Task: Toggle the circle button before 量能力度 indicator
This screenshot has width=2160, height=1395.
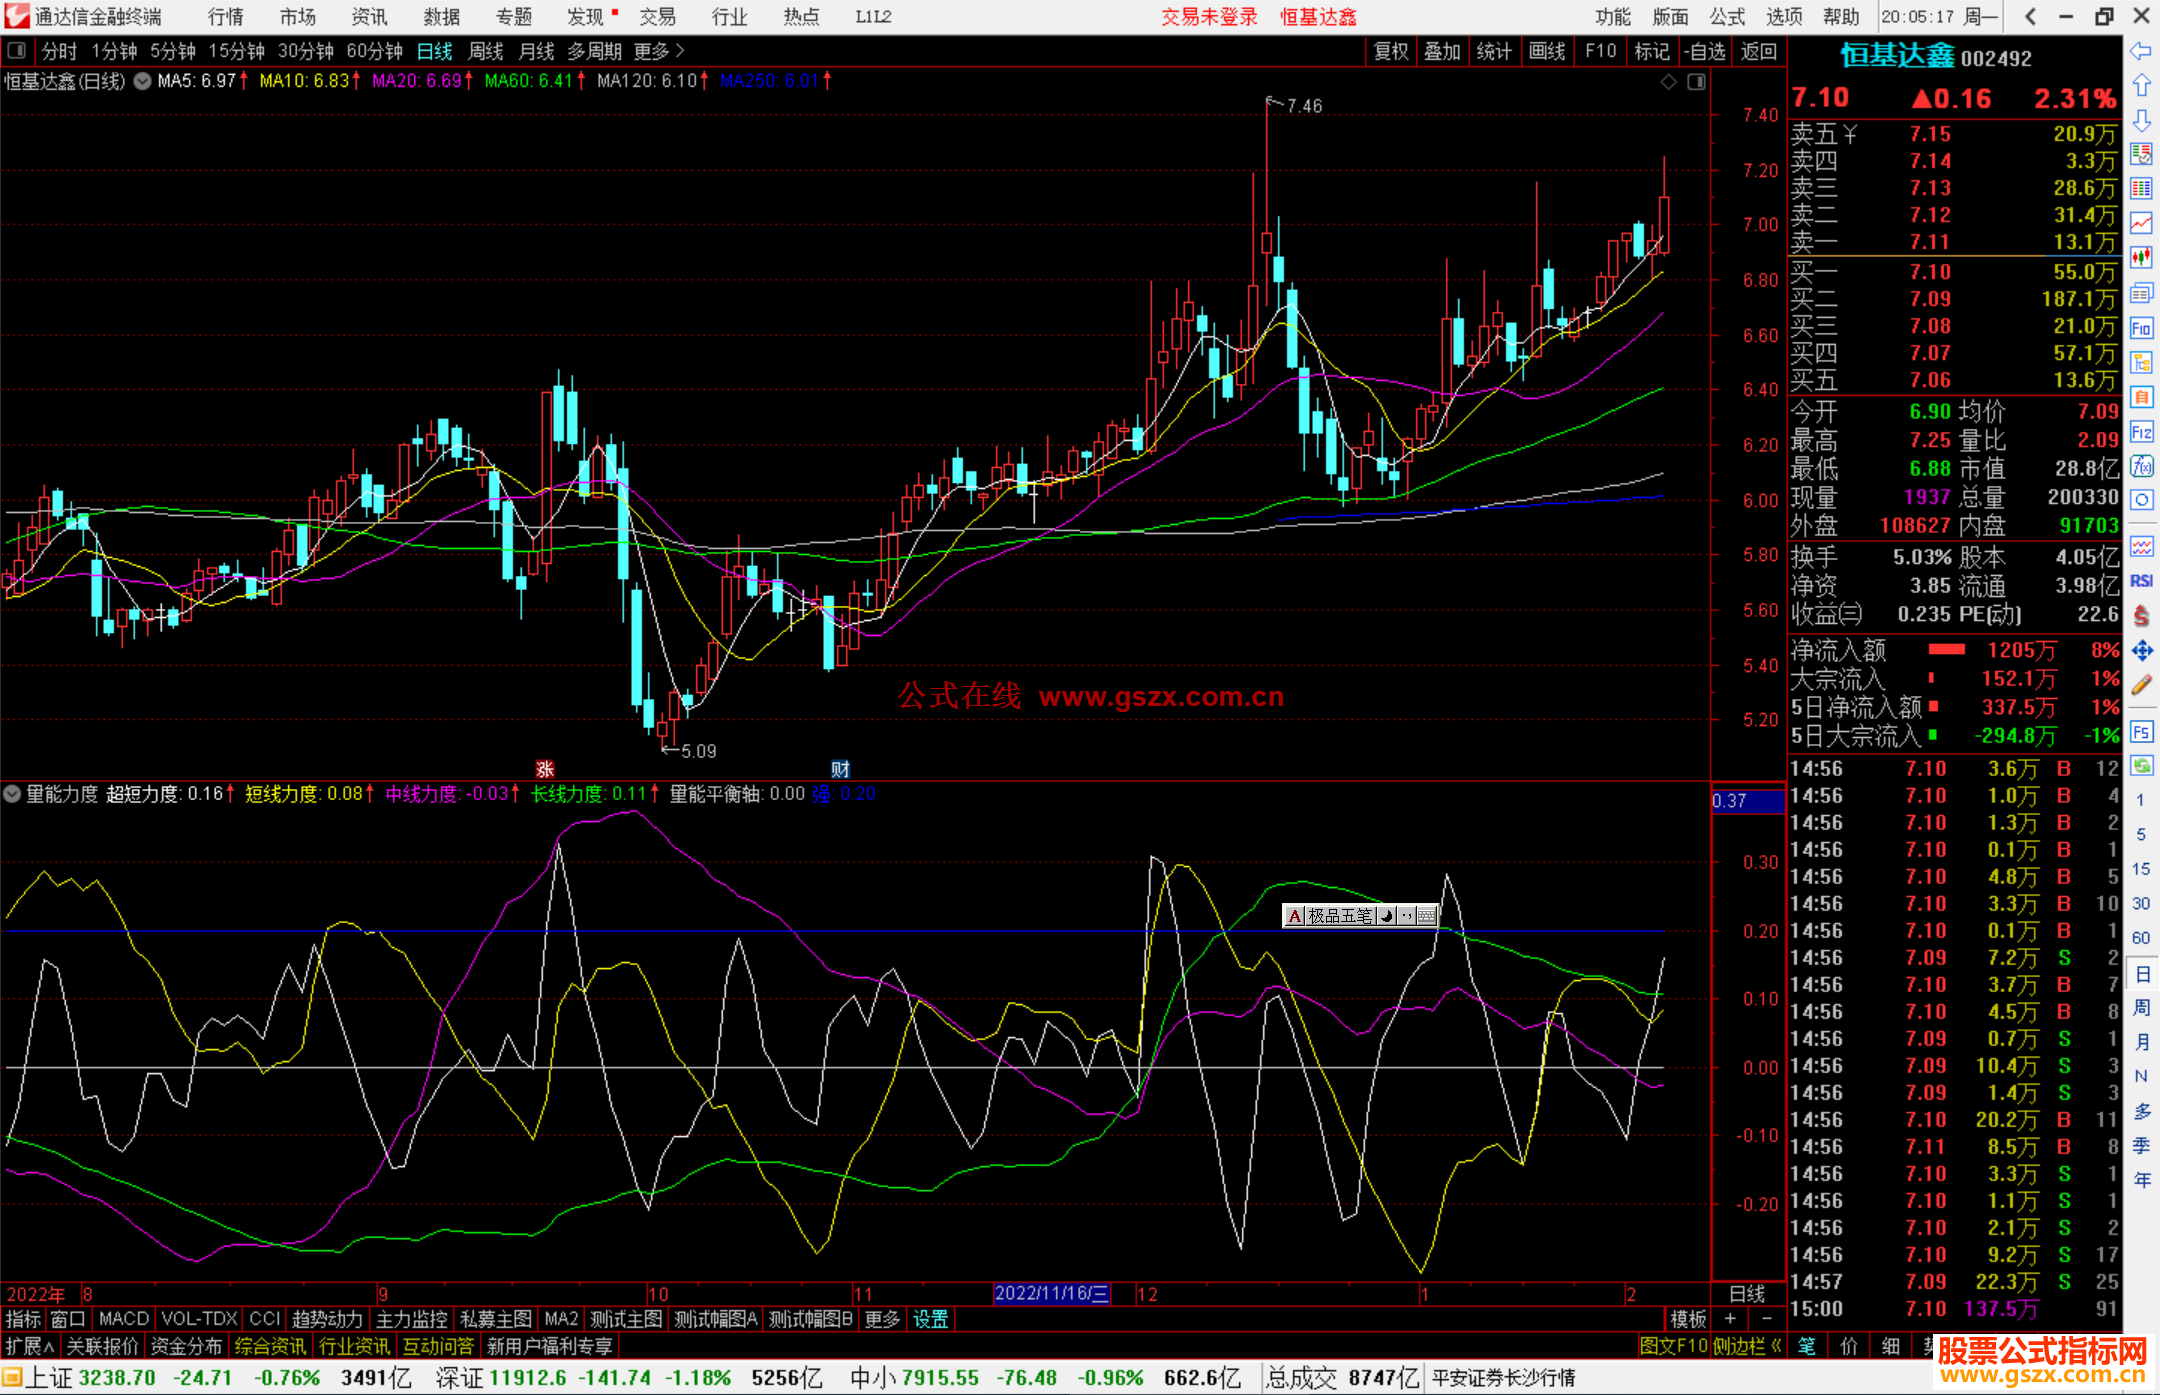Action: coord(12,794)
